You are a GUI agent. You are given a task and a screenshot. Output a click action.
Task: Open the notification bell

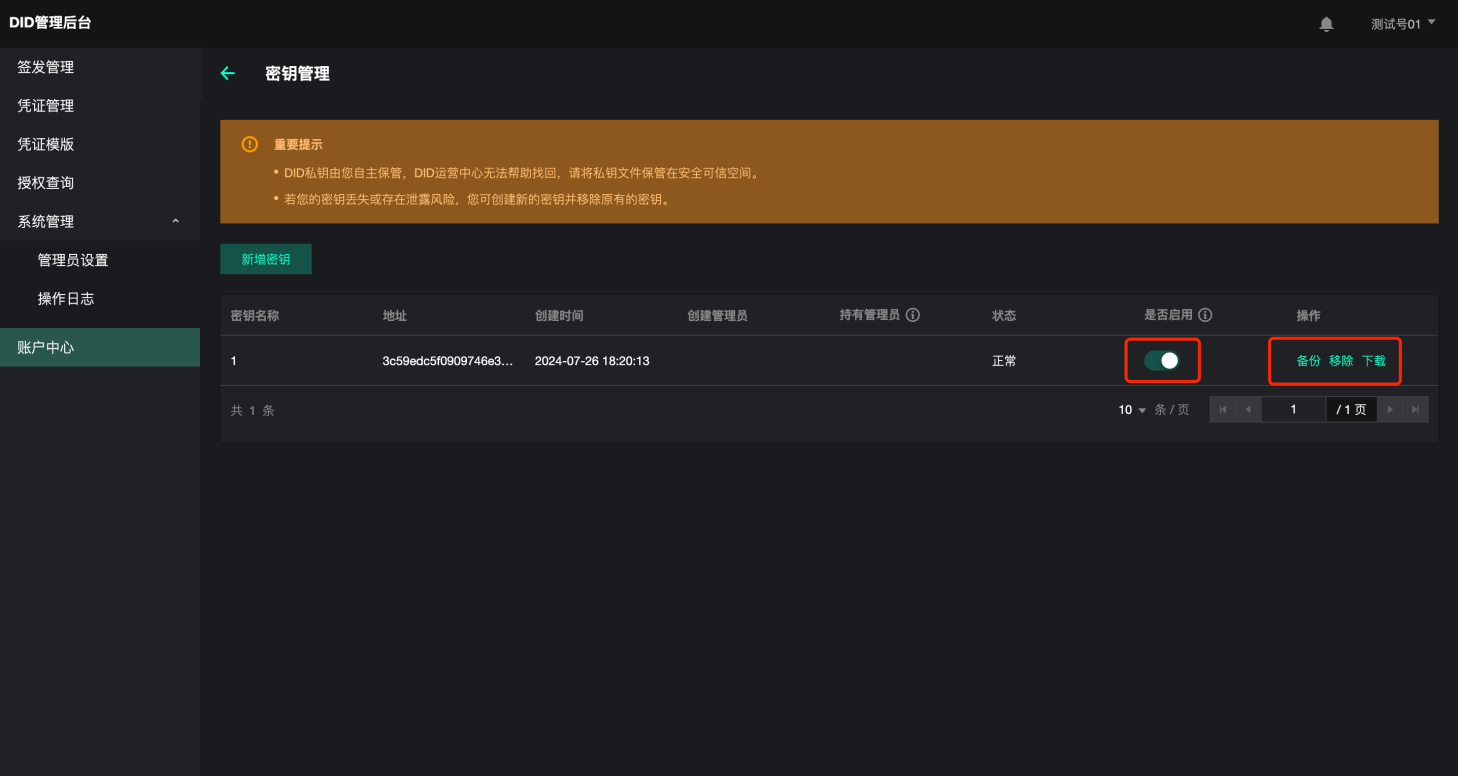pos(1326,24)
